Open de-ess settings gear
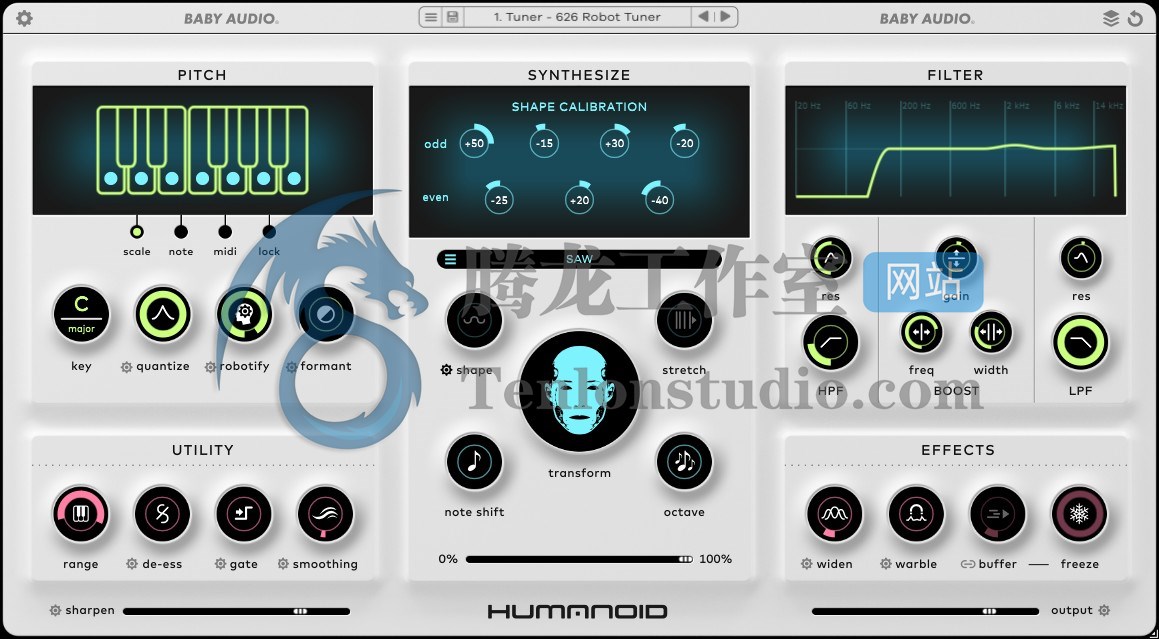 click(x=132, y=564)
